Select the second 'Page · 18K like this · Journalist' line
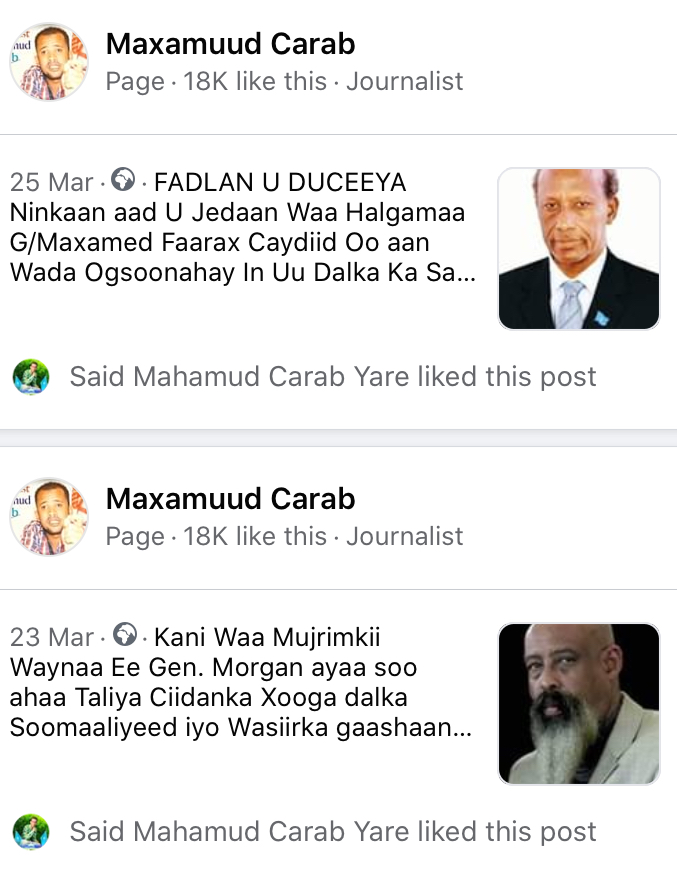Viewport: 677px width, 881px height. 284,537
